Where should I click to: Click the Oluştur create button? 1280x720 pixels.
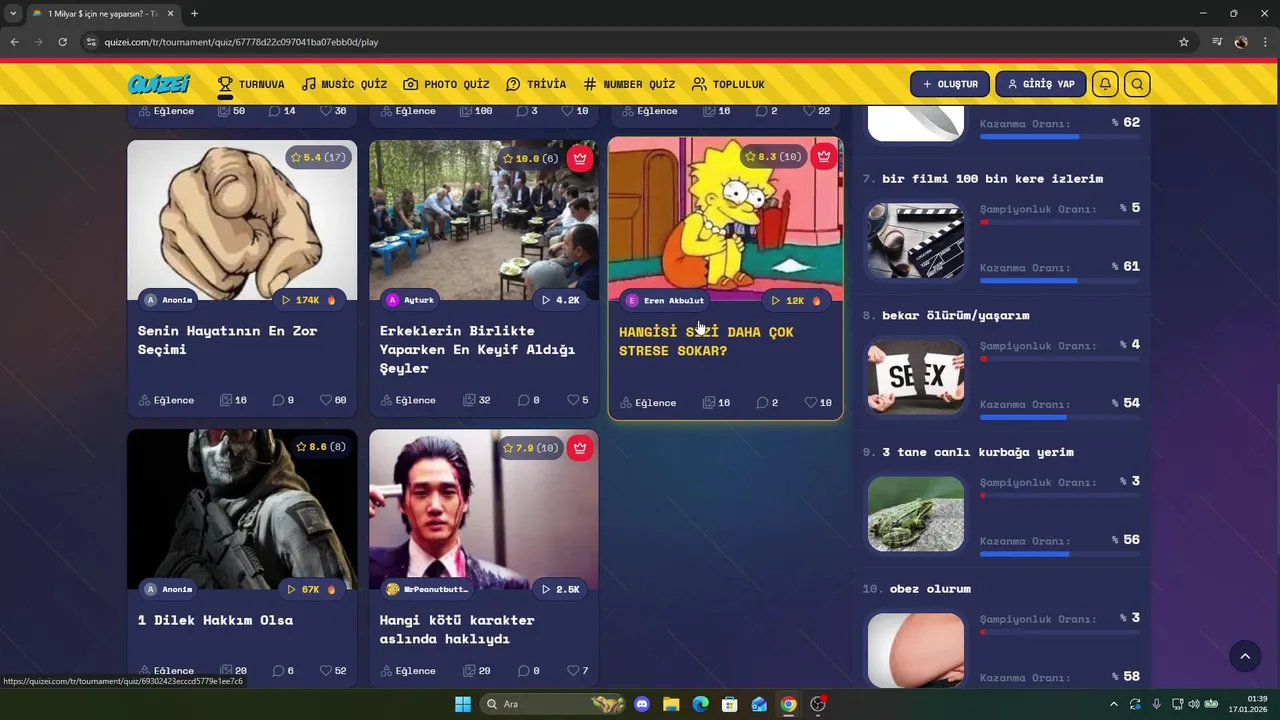click(950, 84)
